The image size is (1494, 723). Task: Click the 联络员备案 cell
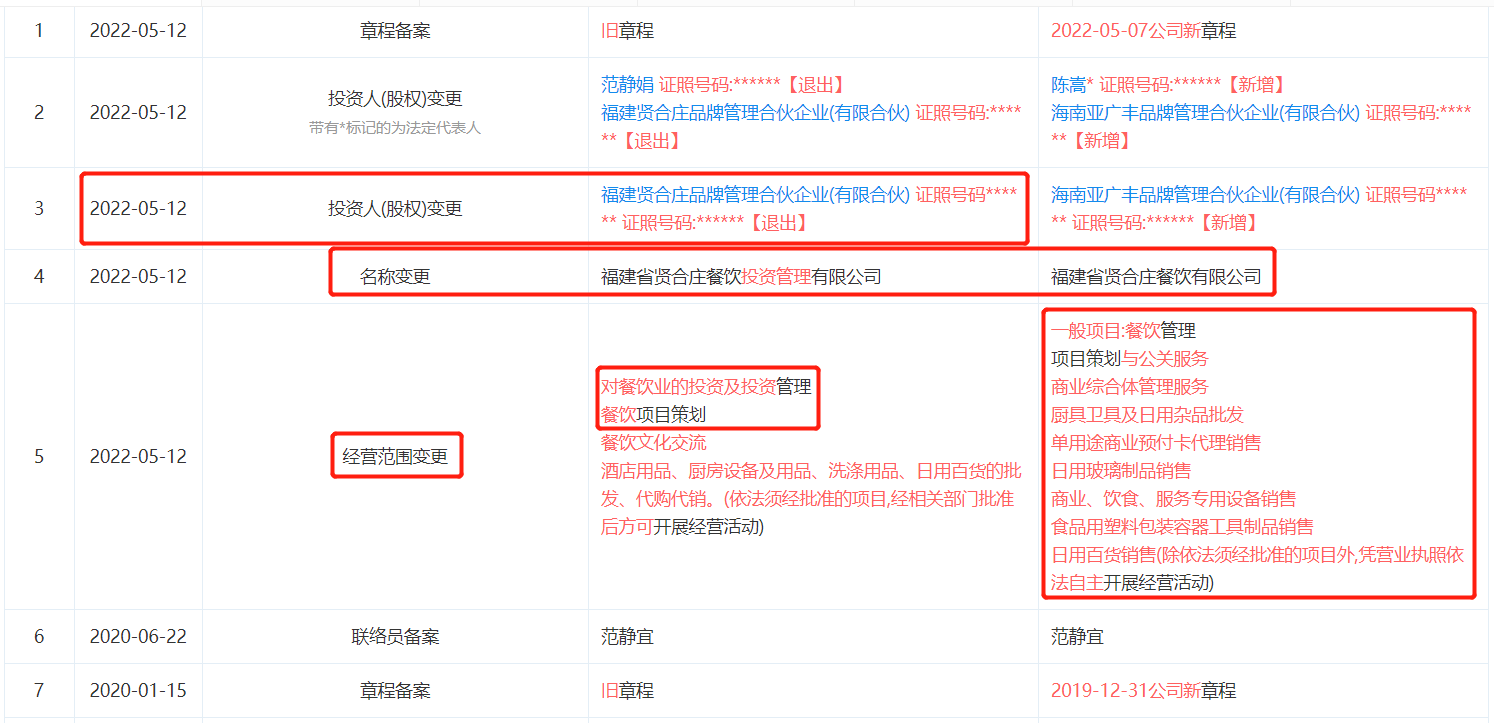(x=395, y=637)
